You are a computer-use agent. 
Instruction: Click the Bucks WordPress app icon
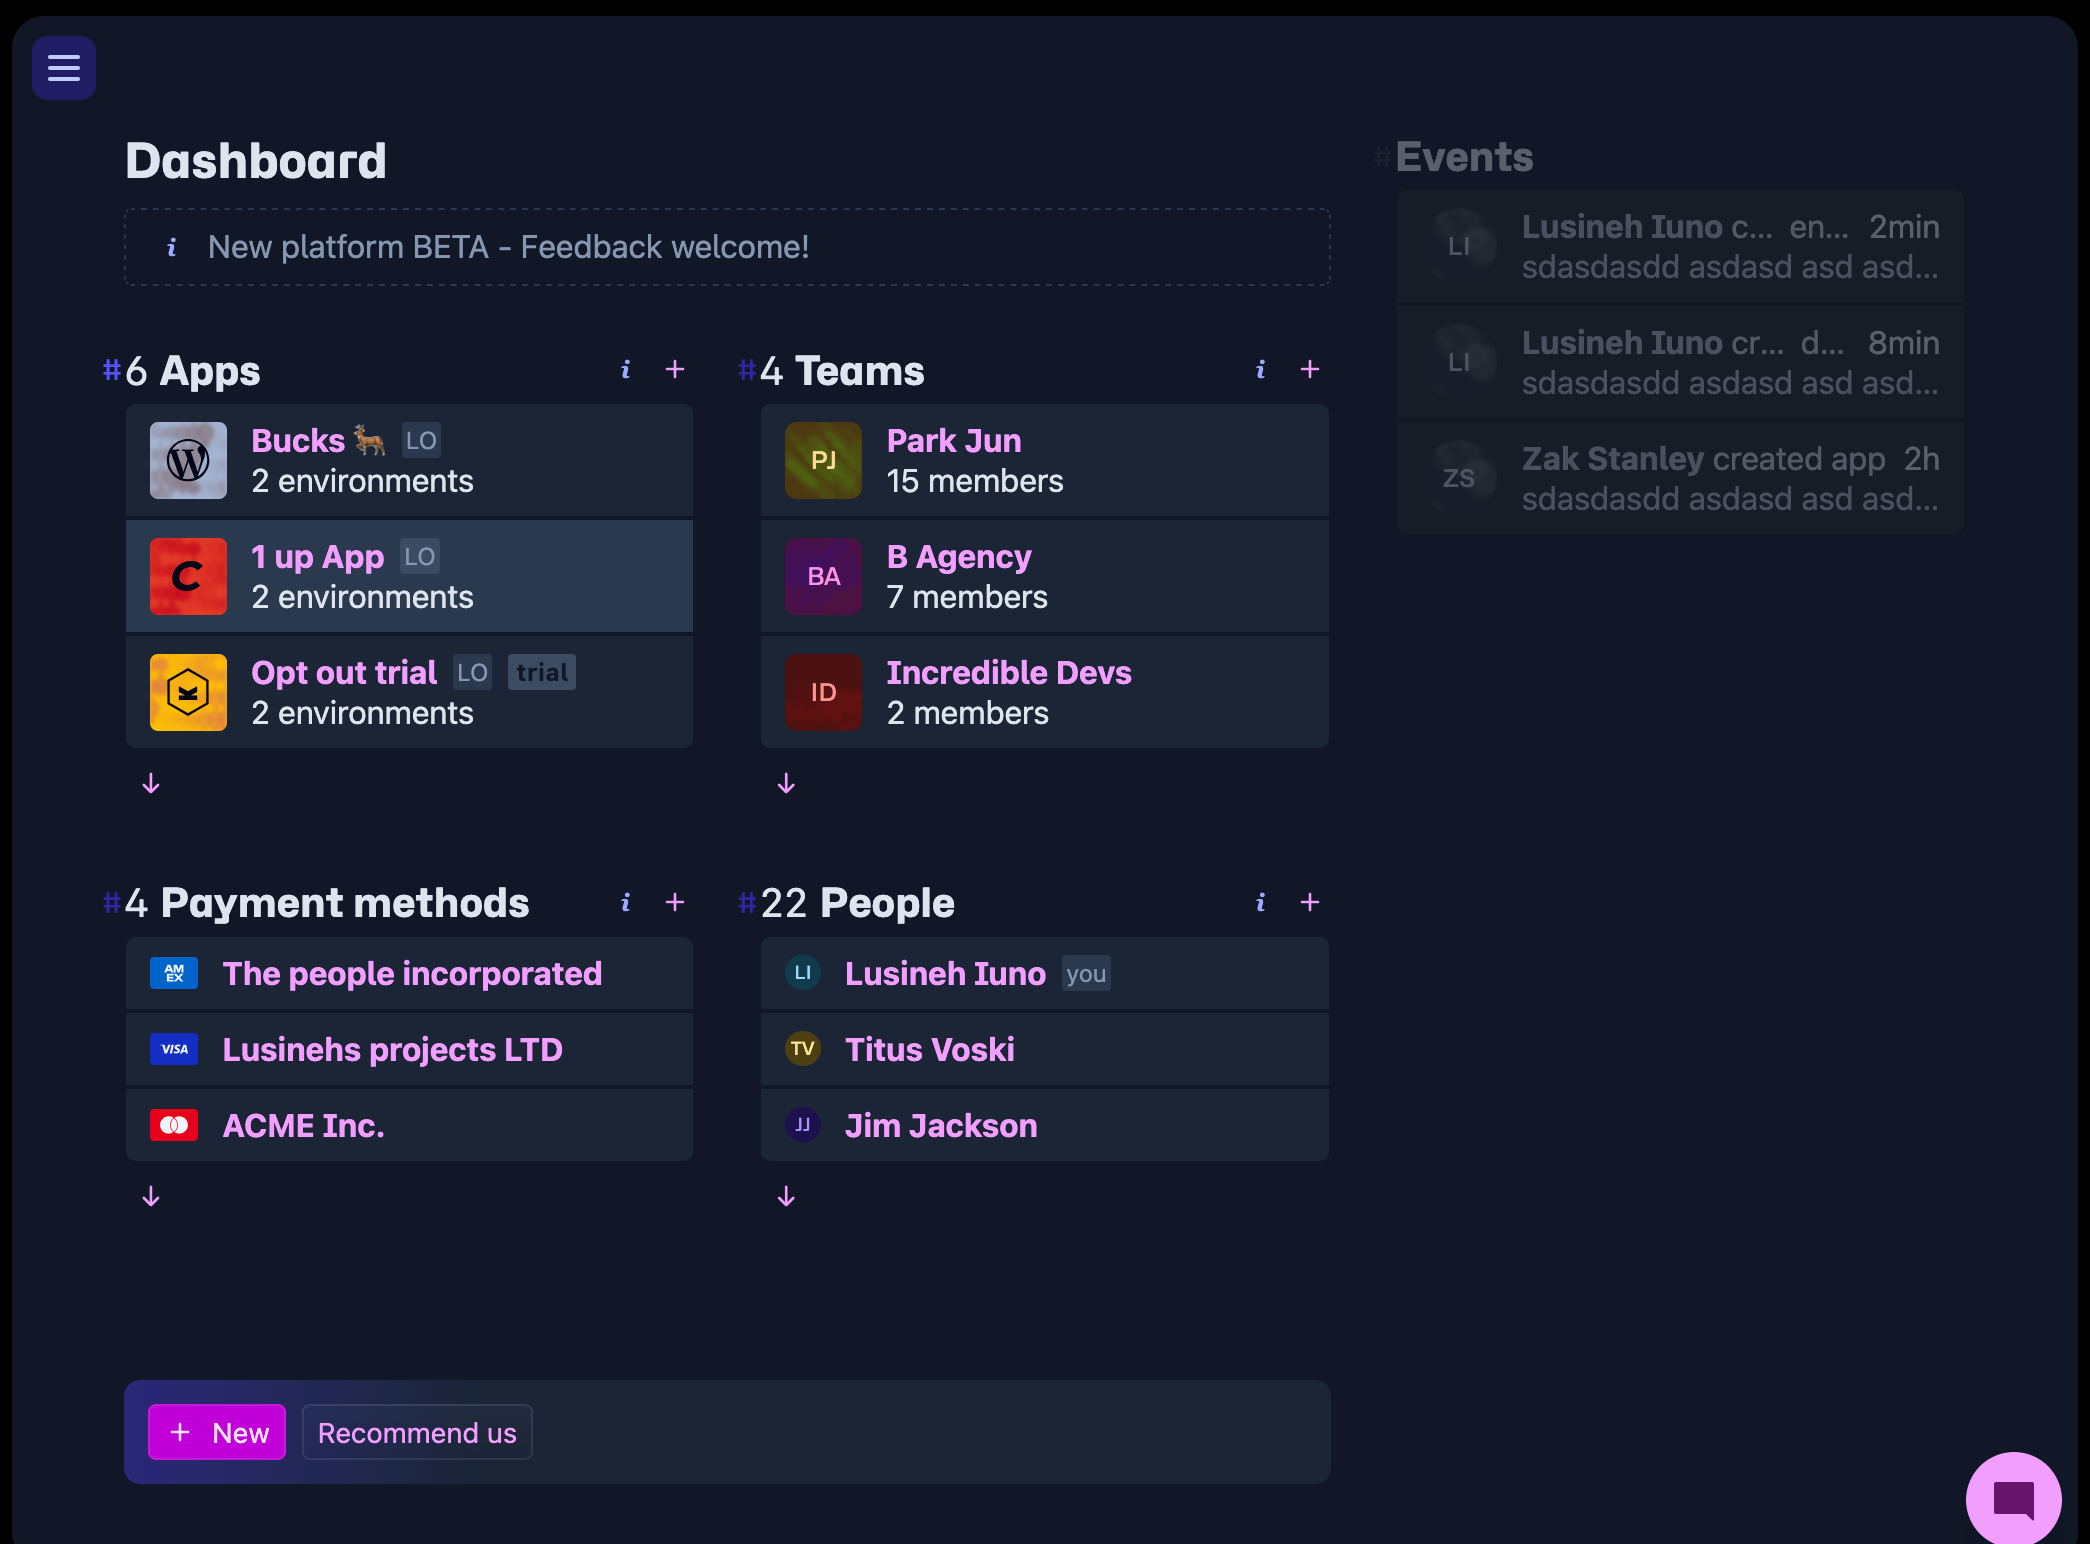click(x=188, y=461)
